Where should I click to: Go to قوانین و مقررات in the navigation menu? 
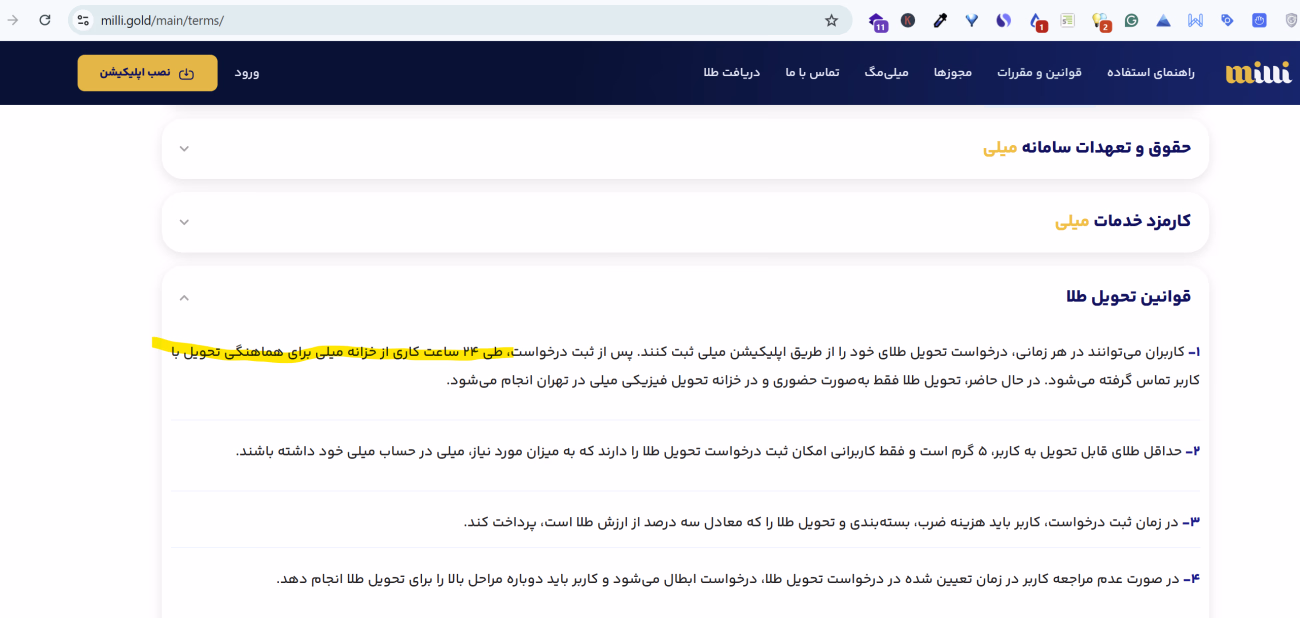pos(1039,73)
